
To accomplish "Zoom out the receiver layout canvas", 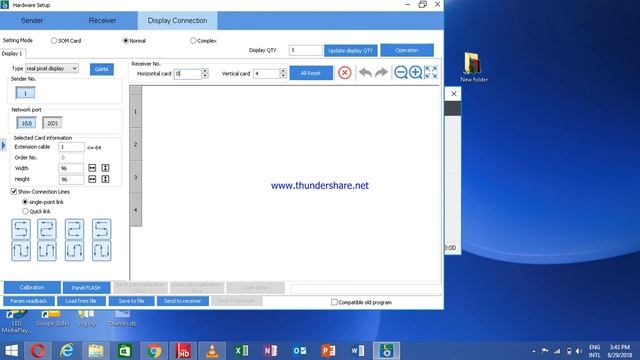I will tap(400, 73).
